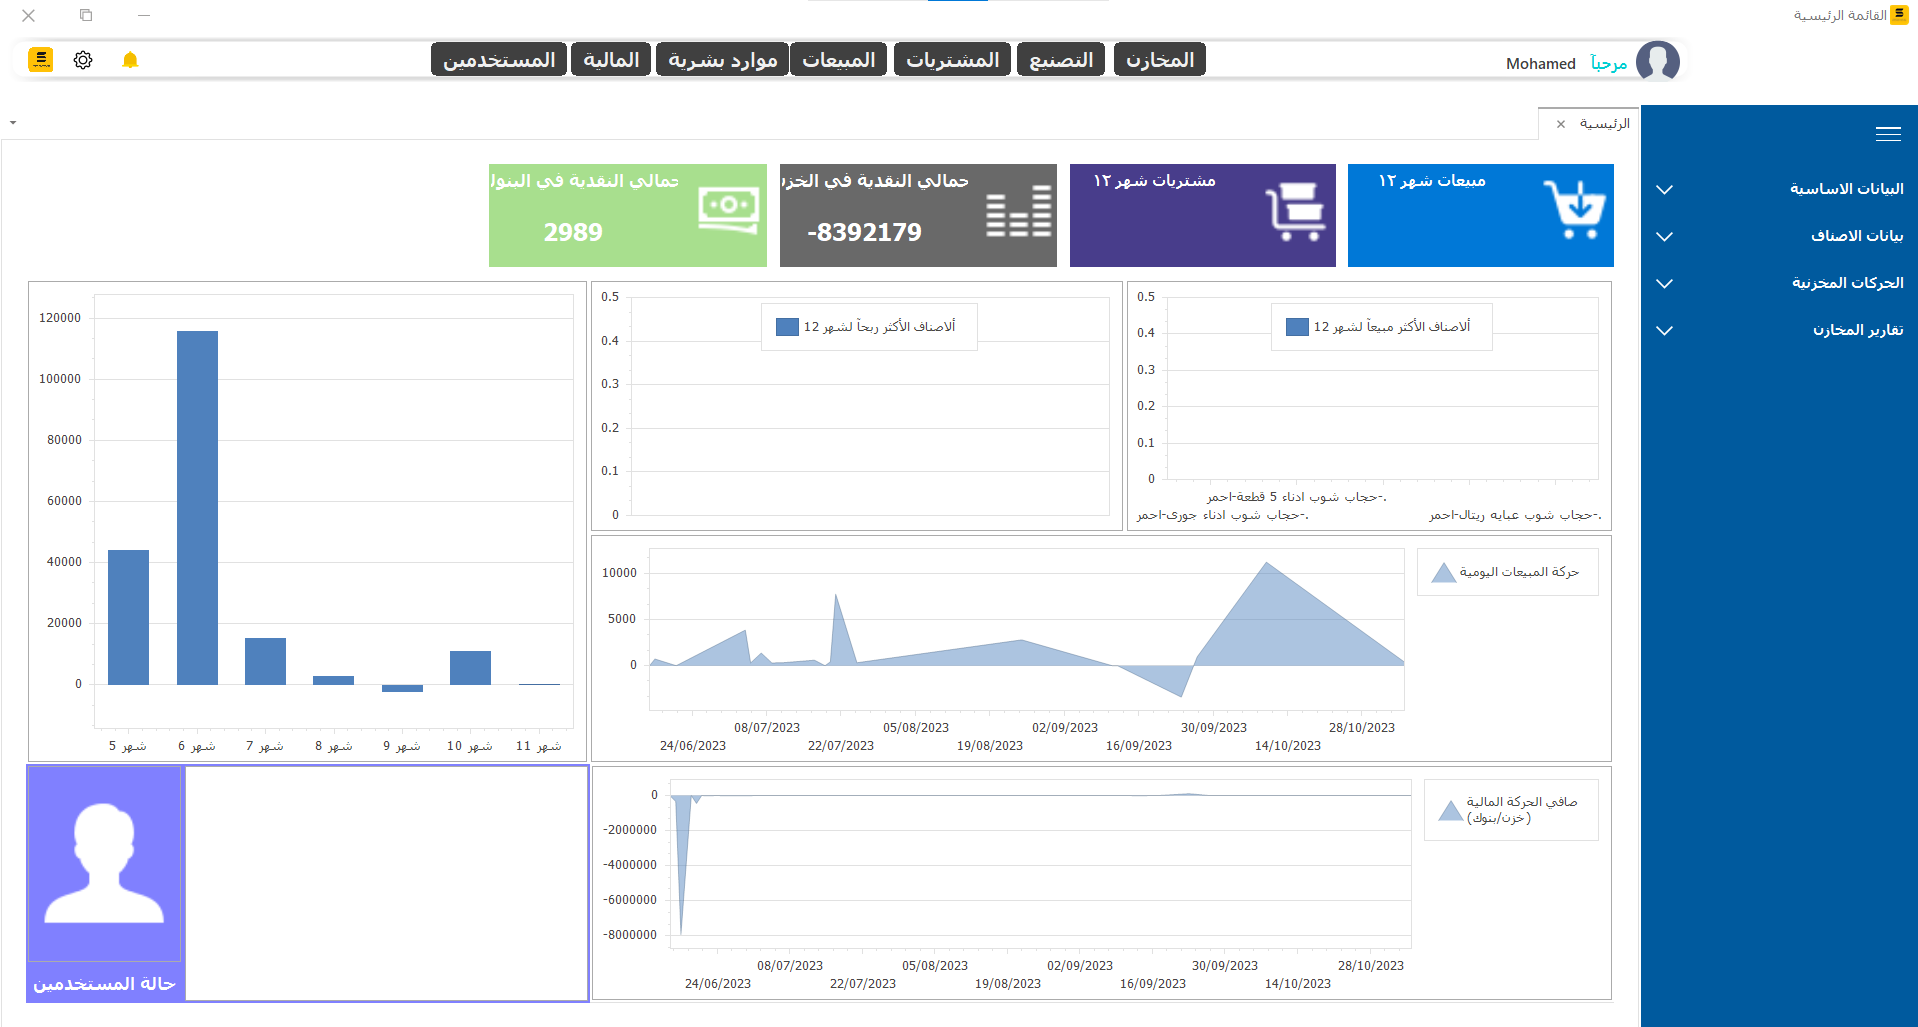Click the shopping cart icon on sales tile

(x=1574, y=209)
